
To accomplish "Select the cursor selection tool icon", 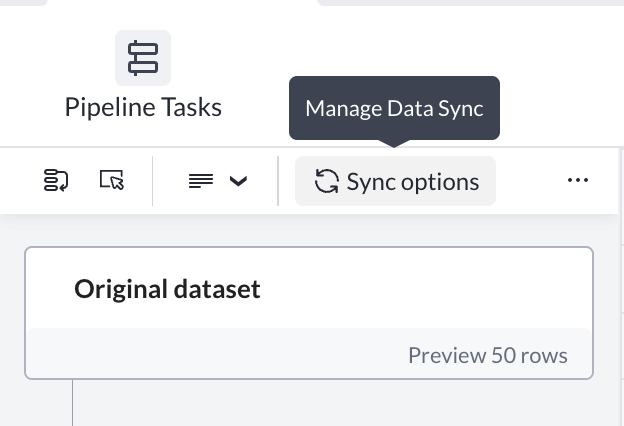I will [x=112, y=181].
